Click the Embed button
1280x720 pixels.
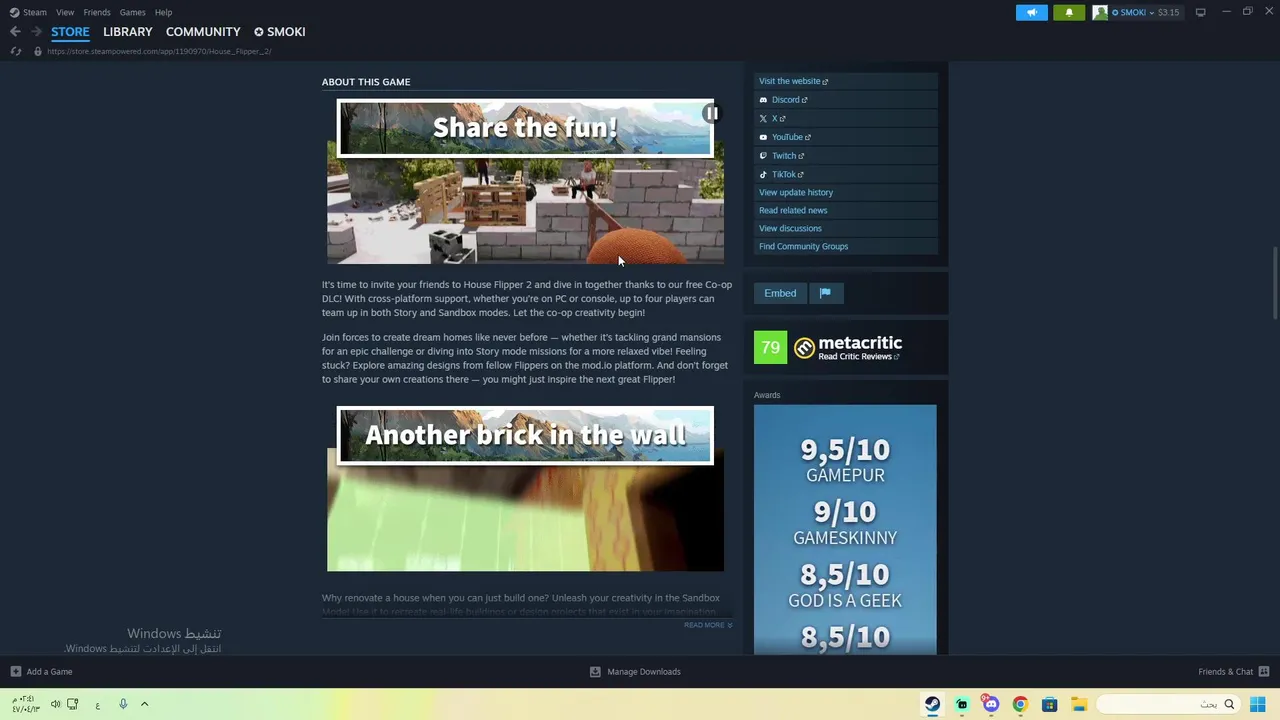coord(780,293)
